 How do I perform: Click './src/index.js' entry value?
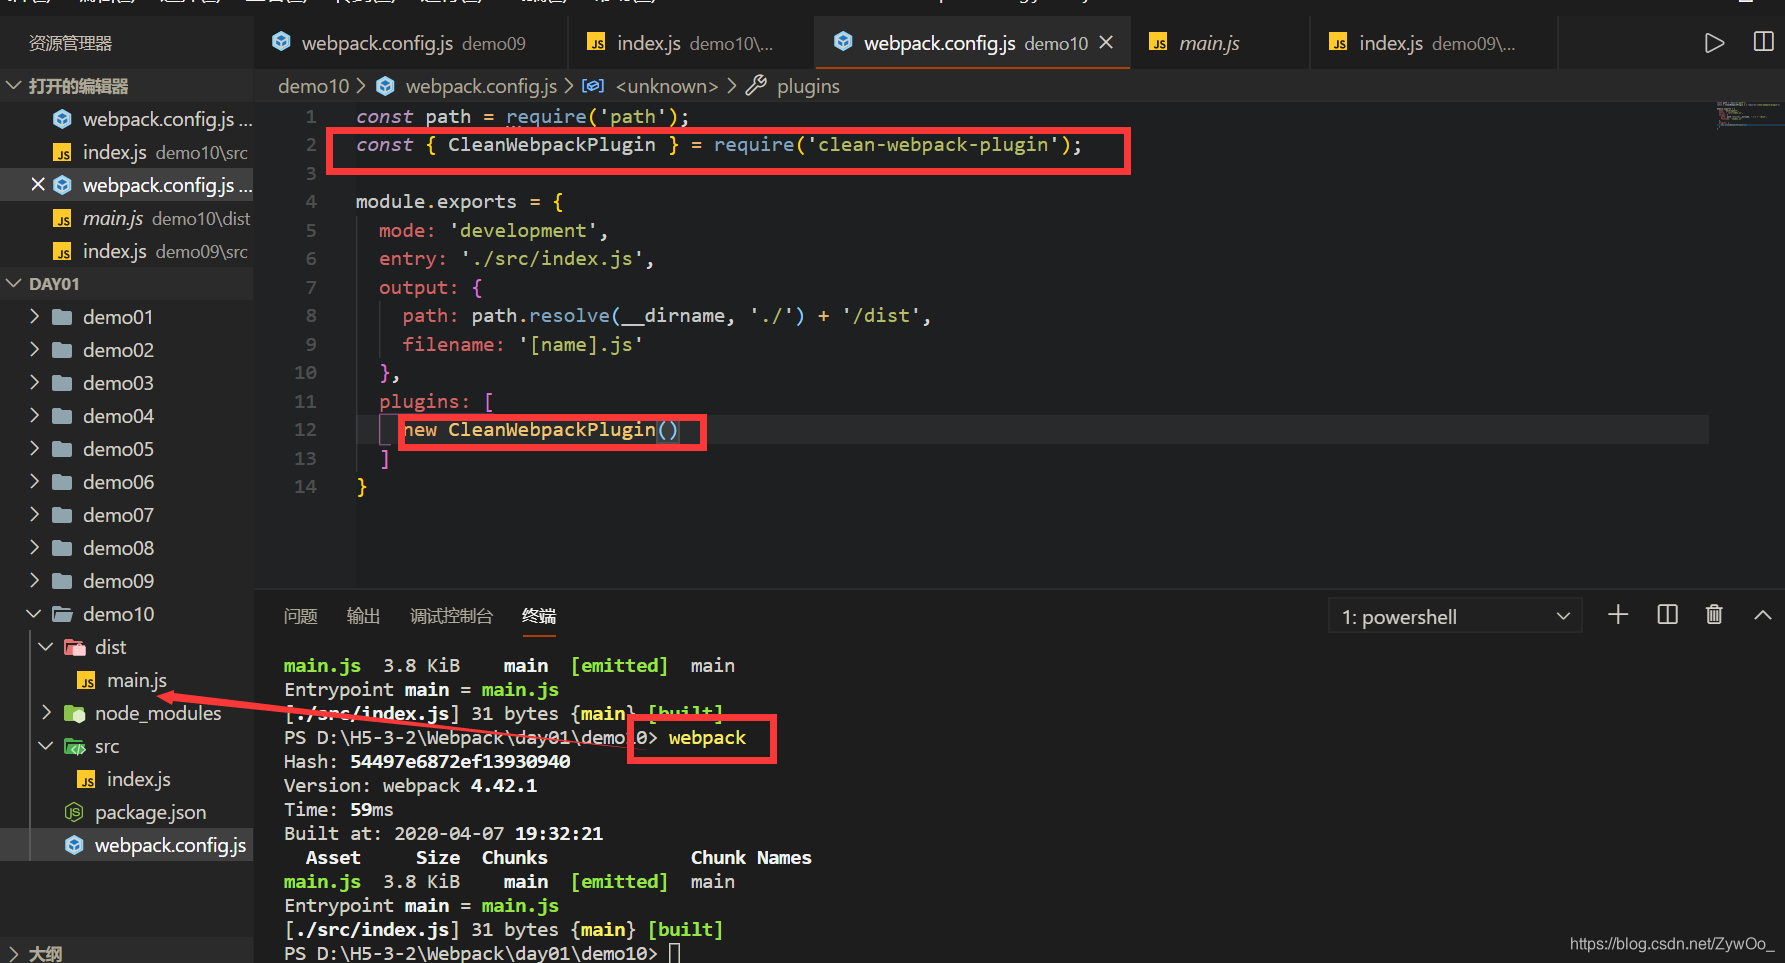coord(552,259)
